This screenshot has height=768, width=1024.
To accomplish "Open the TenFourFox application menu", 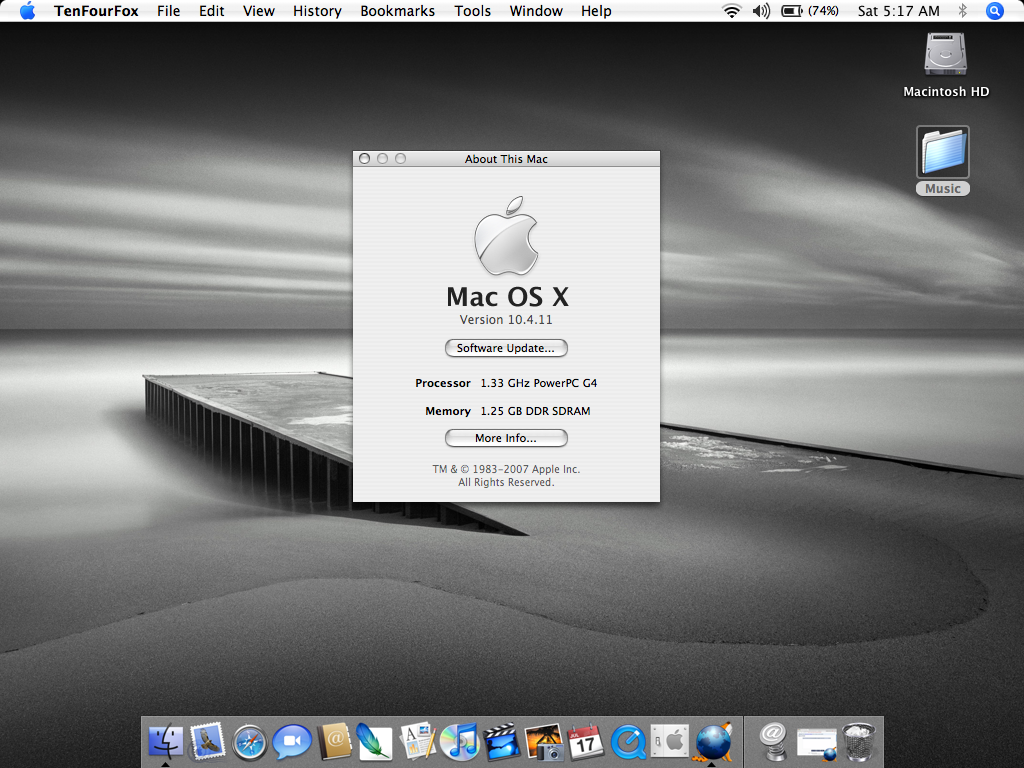I will pos(96,11).
